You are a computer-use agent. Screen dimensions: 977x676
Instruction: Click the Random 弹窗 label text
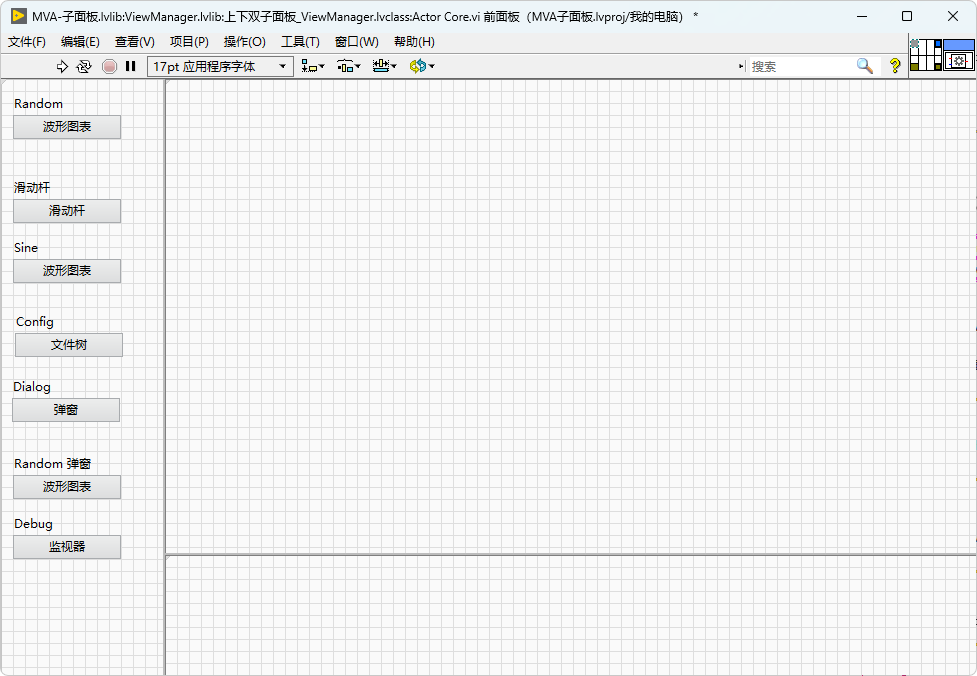pos(53,464)
